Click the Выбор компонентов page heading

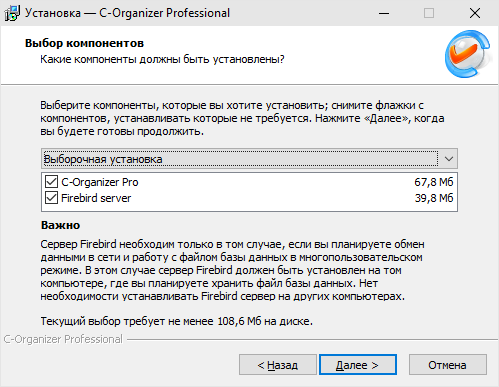click(x=84, y=43)
